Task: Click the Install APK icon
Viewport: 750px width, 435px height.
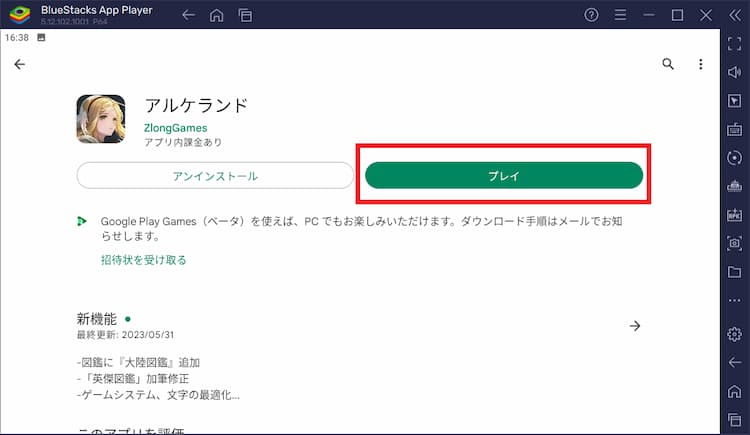Action: 734,214
